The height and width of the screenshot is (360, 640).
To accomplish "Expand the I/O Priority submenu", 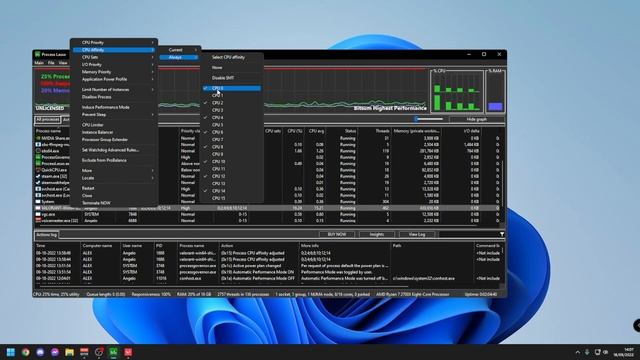I will [114, 64].
